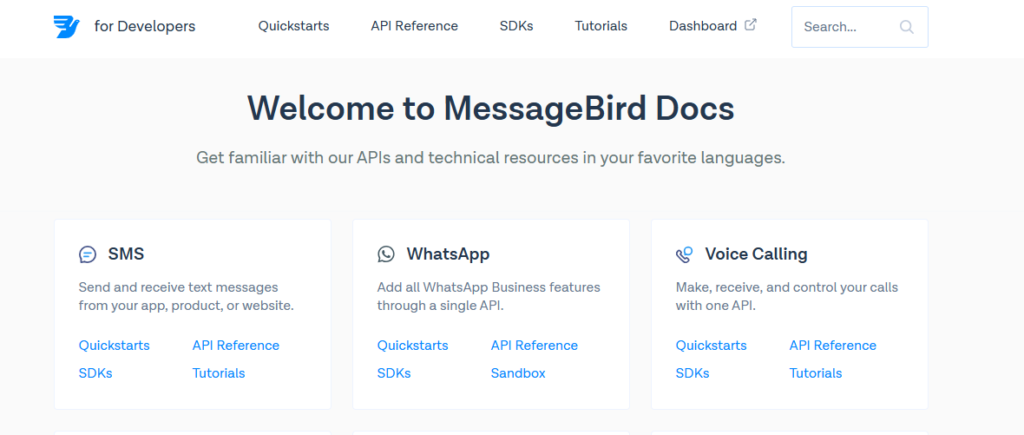Screen dimensions: 1024x435
Task: Open SMS Quickstarts link
Action: tap(114, 345)
